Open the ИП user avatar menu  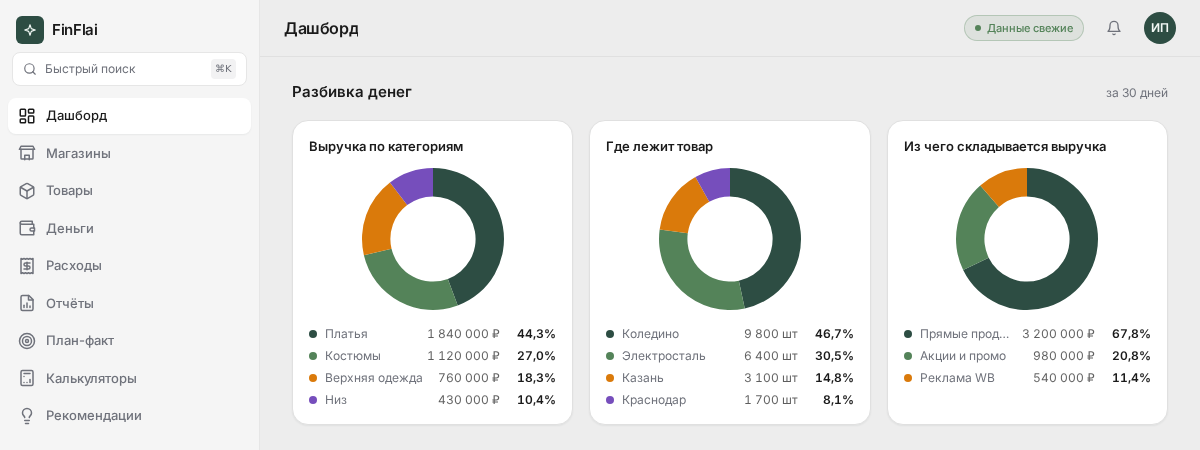(1160, 28)
